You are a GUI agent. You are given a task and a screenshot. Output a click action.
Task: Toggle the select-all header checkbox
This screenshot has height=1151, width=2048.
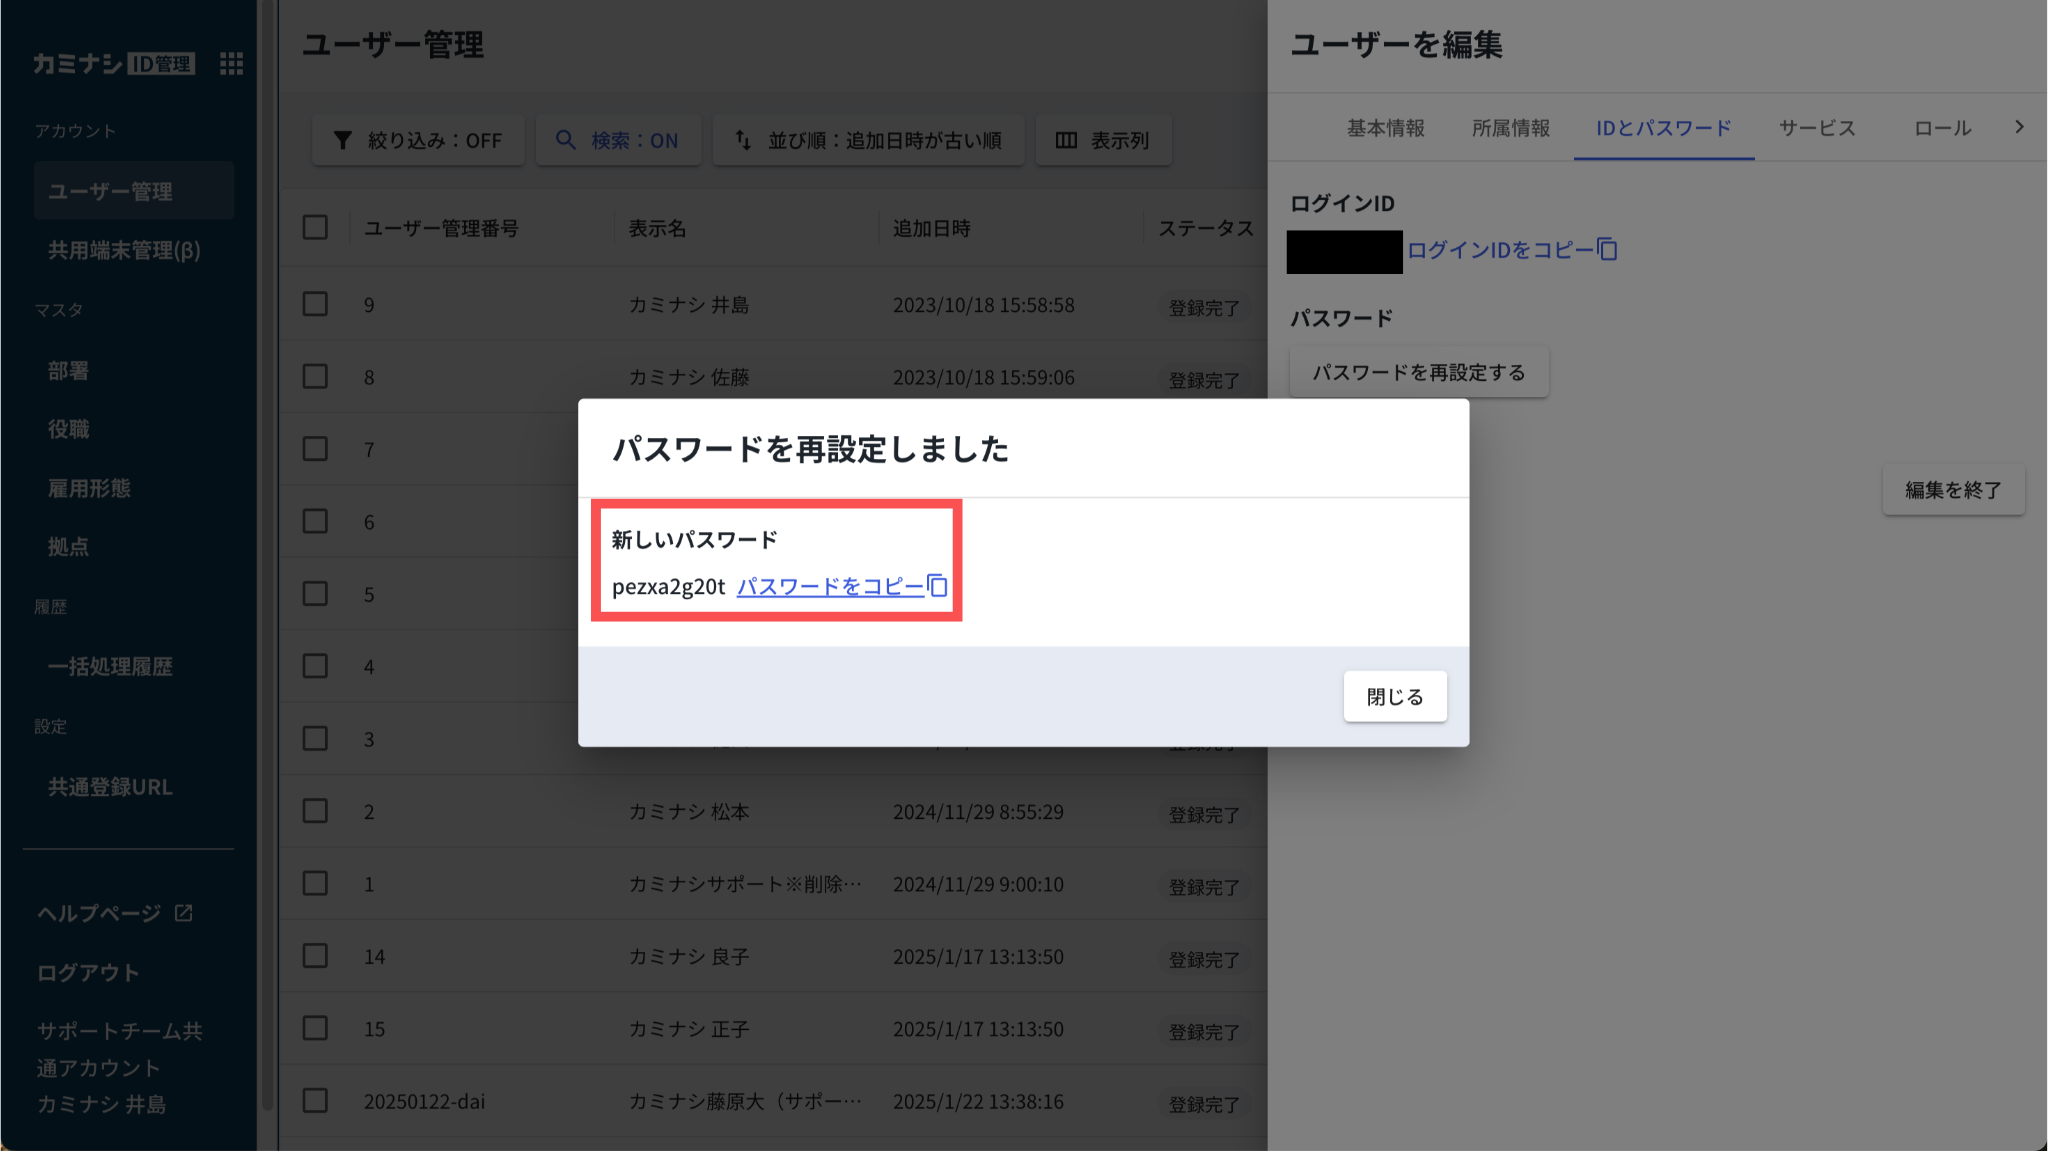coord(315,228)
